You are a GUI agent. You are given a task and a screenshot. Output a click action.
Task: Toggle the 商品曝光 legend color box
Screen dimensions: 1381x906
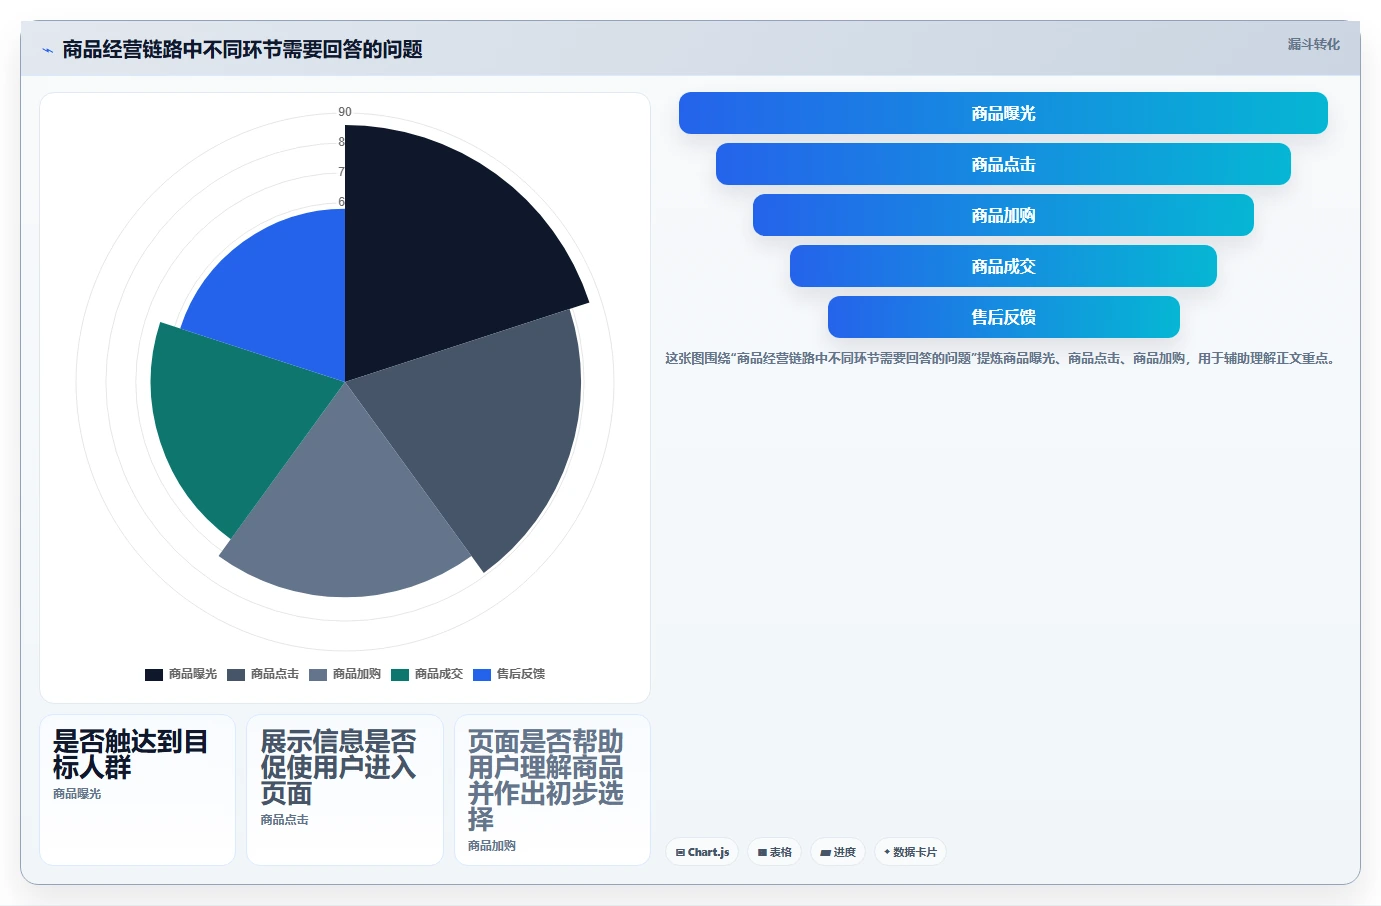point(154,675)
